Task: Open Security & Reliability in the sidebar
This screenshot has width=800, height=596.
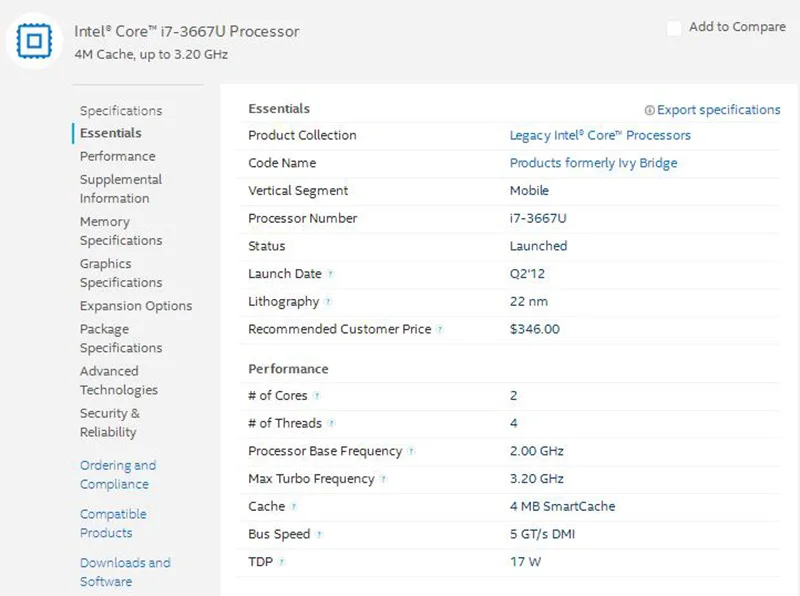Action: (109, 423)
